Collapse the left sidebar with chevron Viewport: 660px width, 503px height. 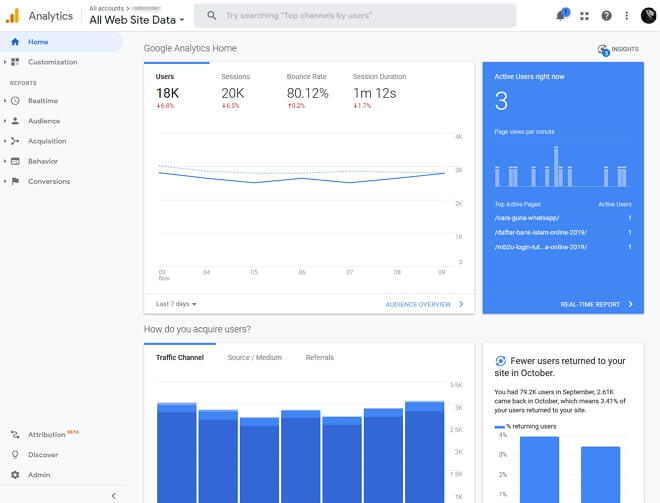click(x=113, y=495)
